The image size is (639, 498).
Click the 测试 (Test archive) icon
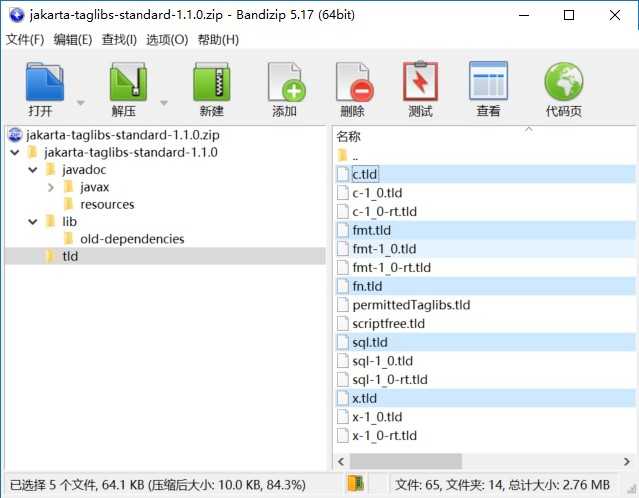420,82
